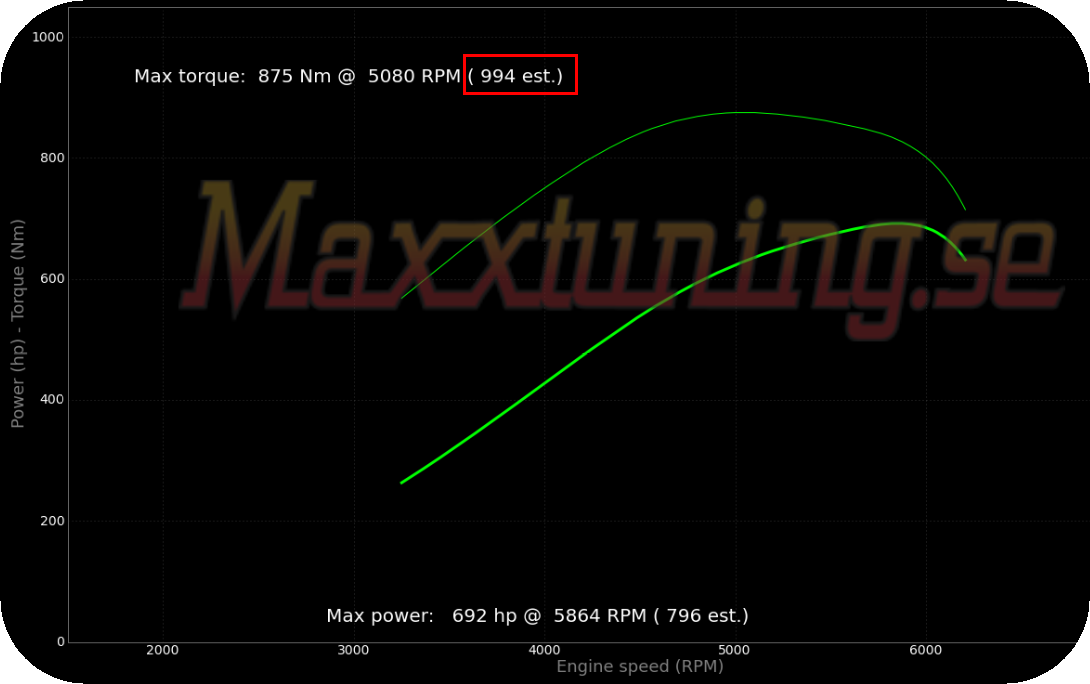Click the 6000 tick label on the RPM axis

[926, 650]
